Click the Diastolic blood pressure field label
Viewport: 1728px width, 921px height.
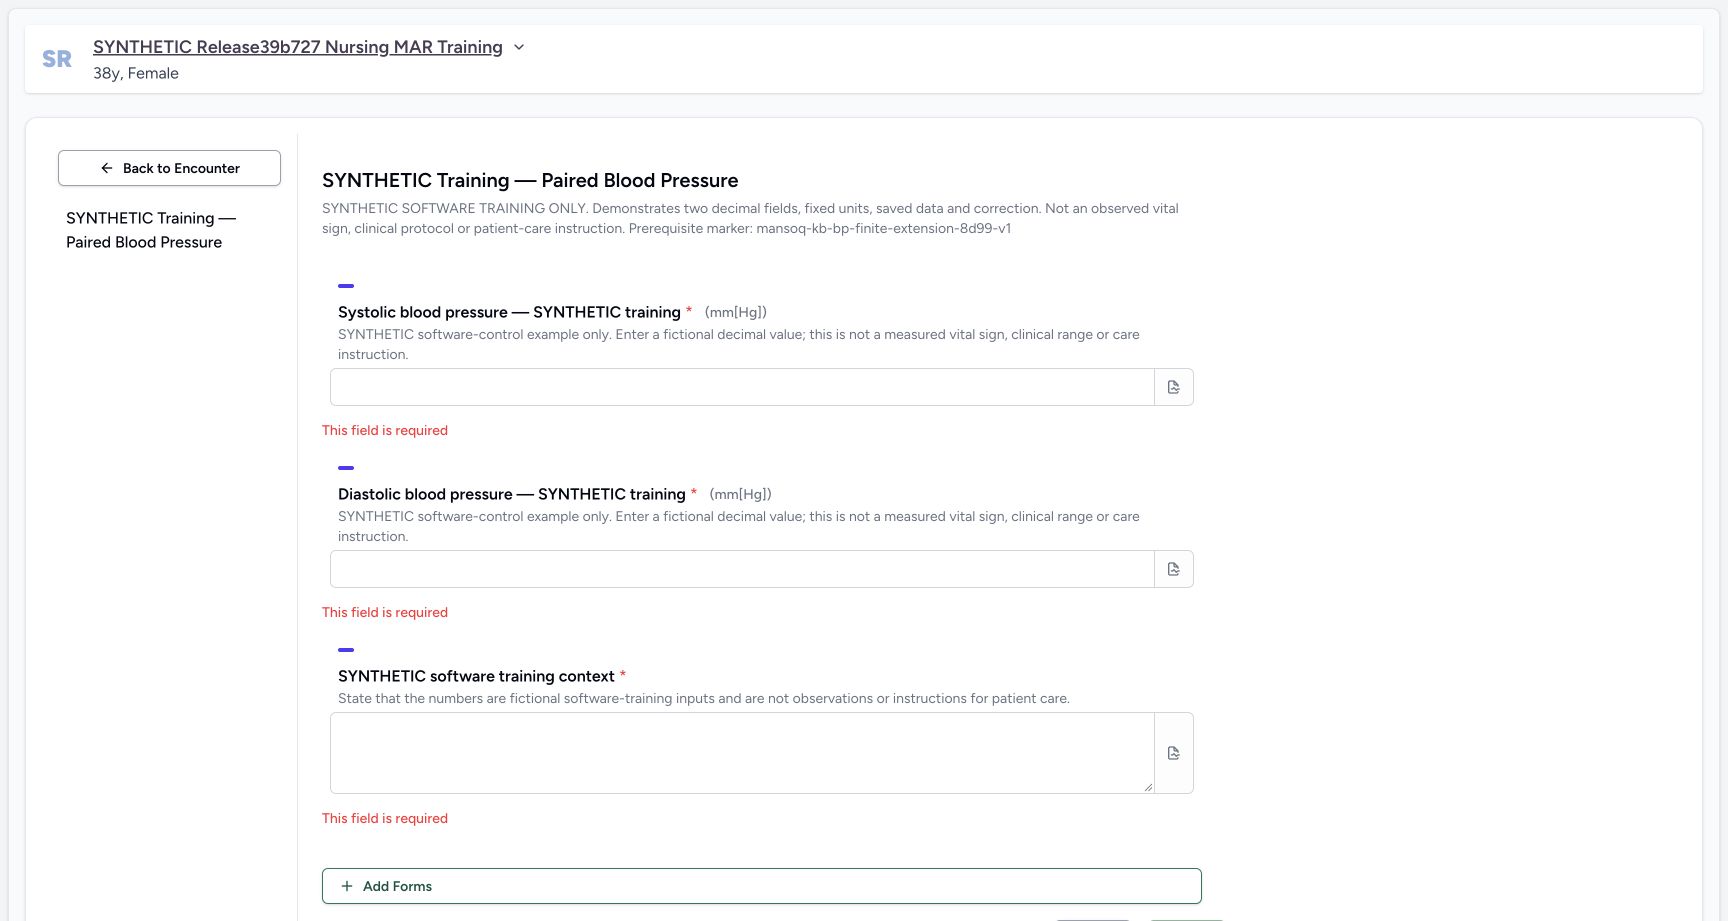[x=511, y=494]
